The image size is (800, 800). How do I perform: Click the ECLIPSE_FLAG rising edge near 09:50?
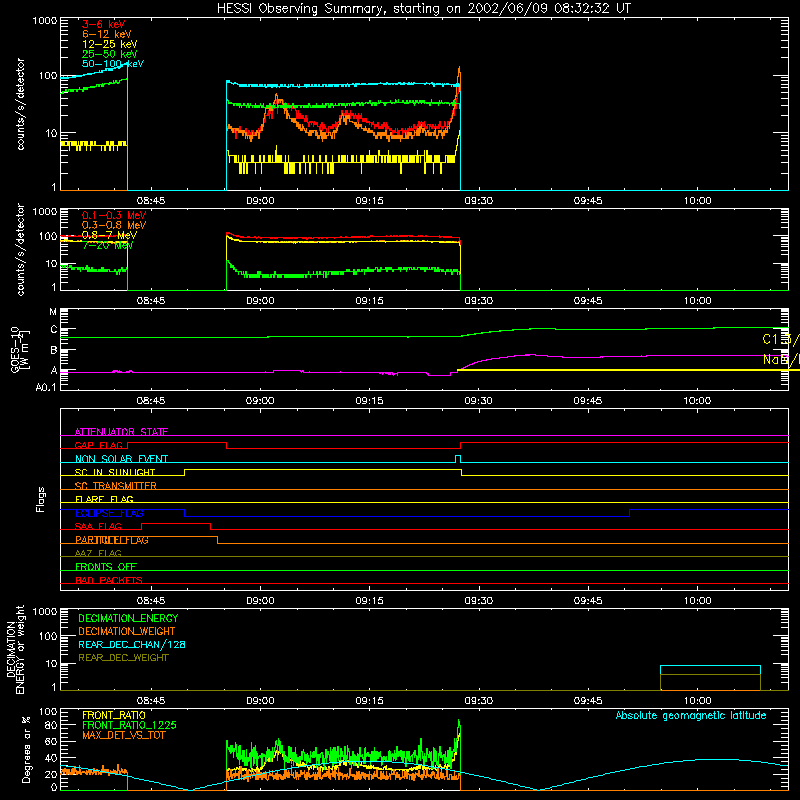pos(630,513)
